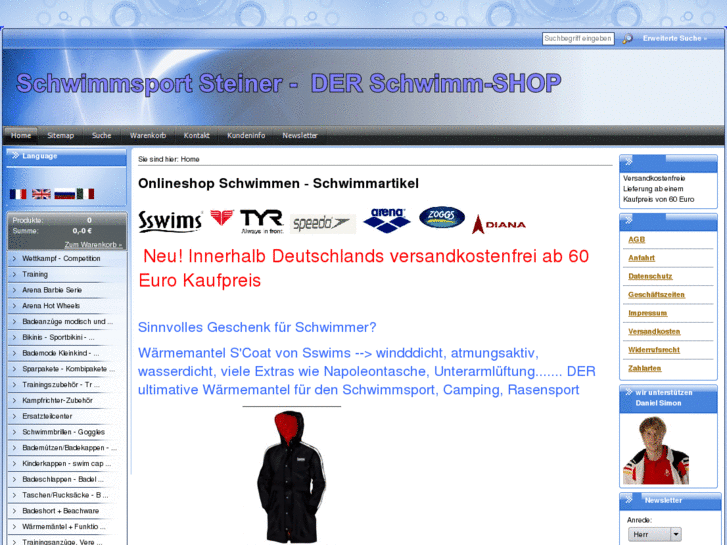Open Trainingszubehör category
Screen dimensions: 727x545
click(67, 385)
